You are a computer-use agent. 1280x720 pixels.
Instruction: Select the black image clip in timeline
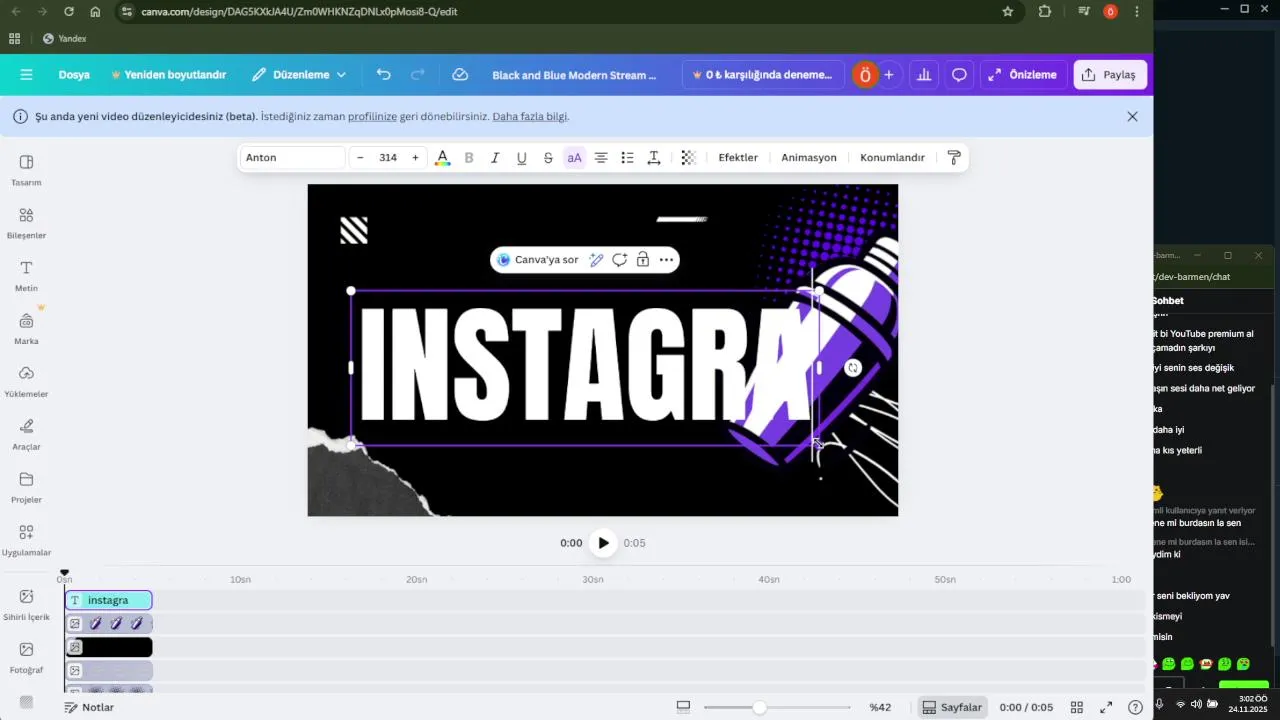click(109, 647)
